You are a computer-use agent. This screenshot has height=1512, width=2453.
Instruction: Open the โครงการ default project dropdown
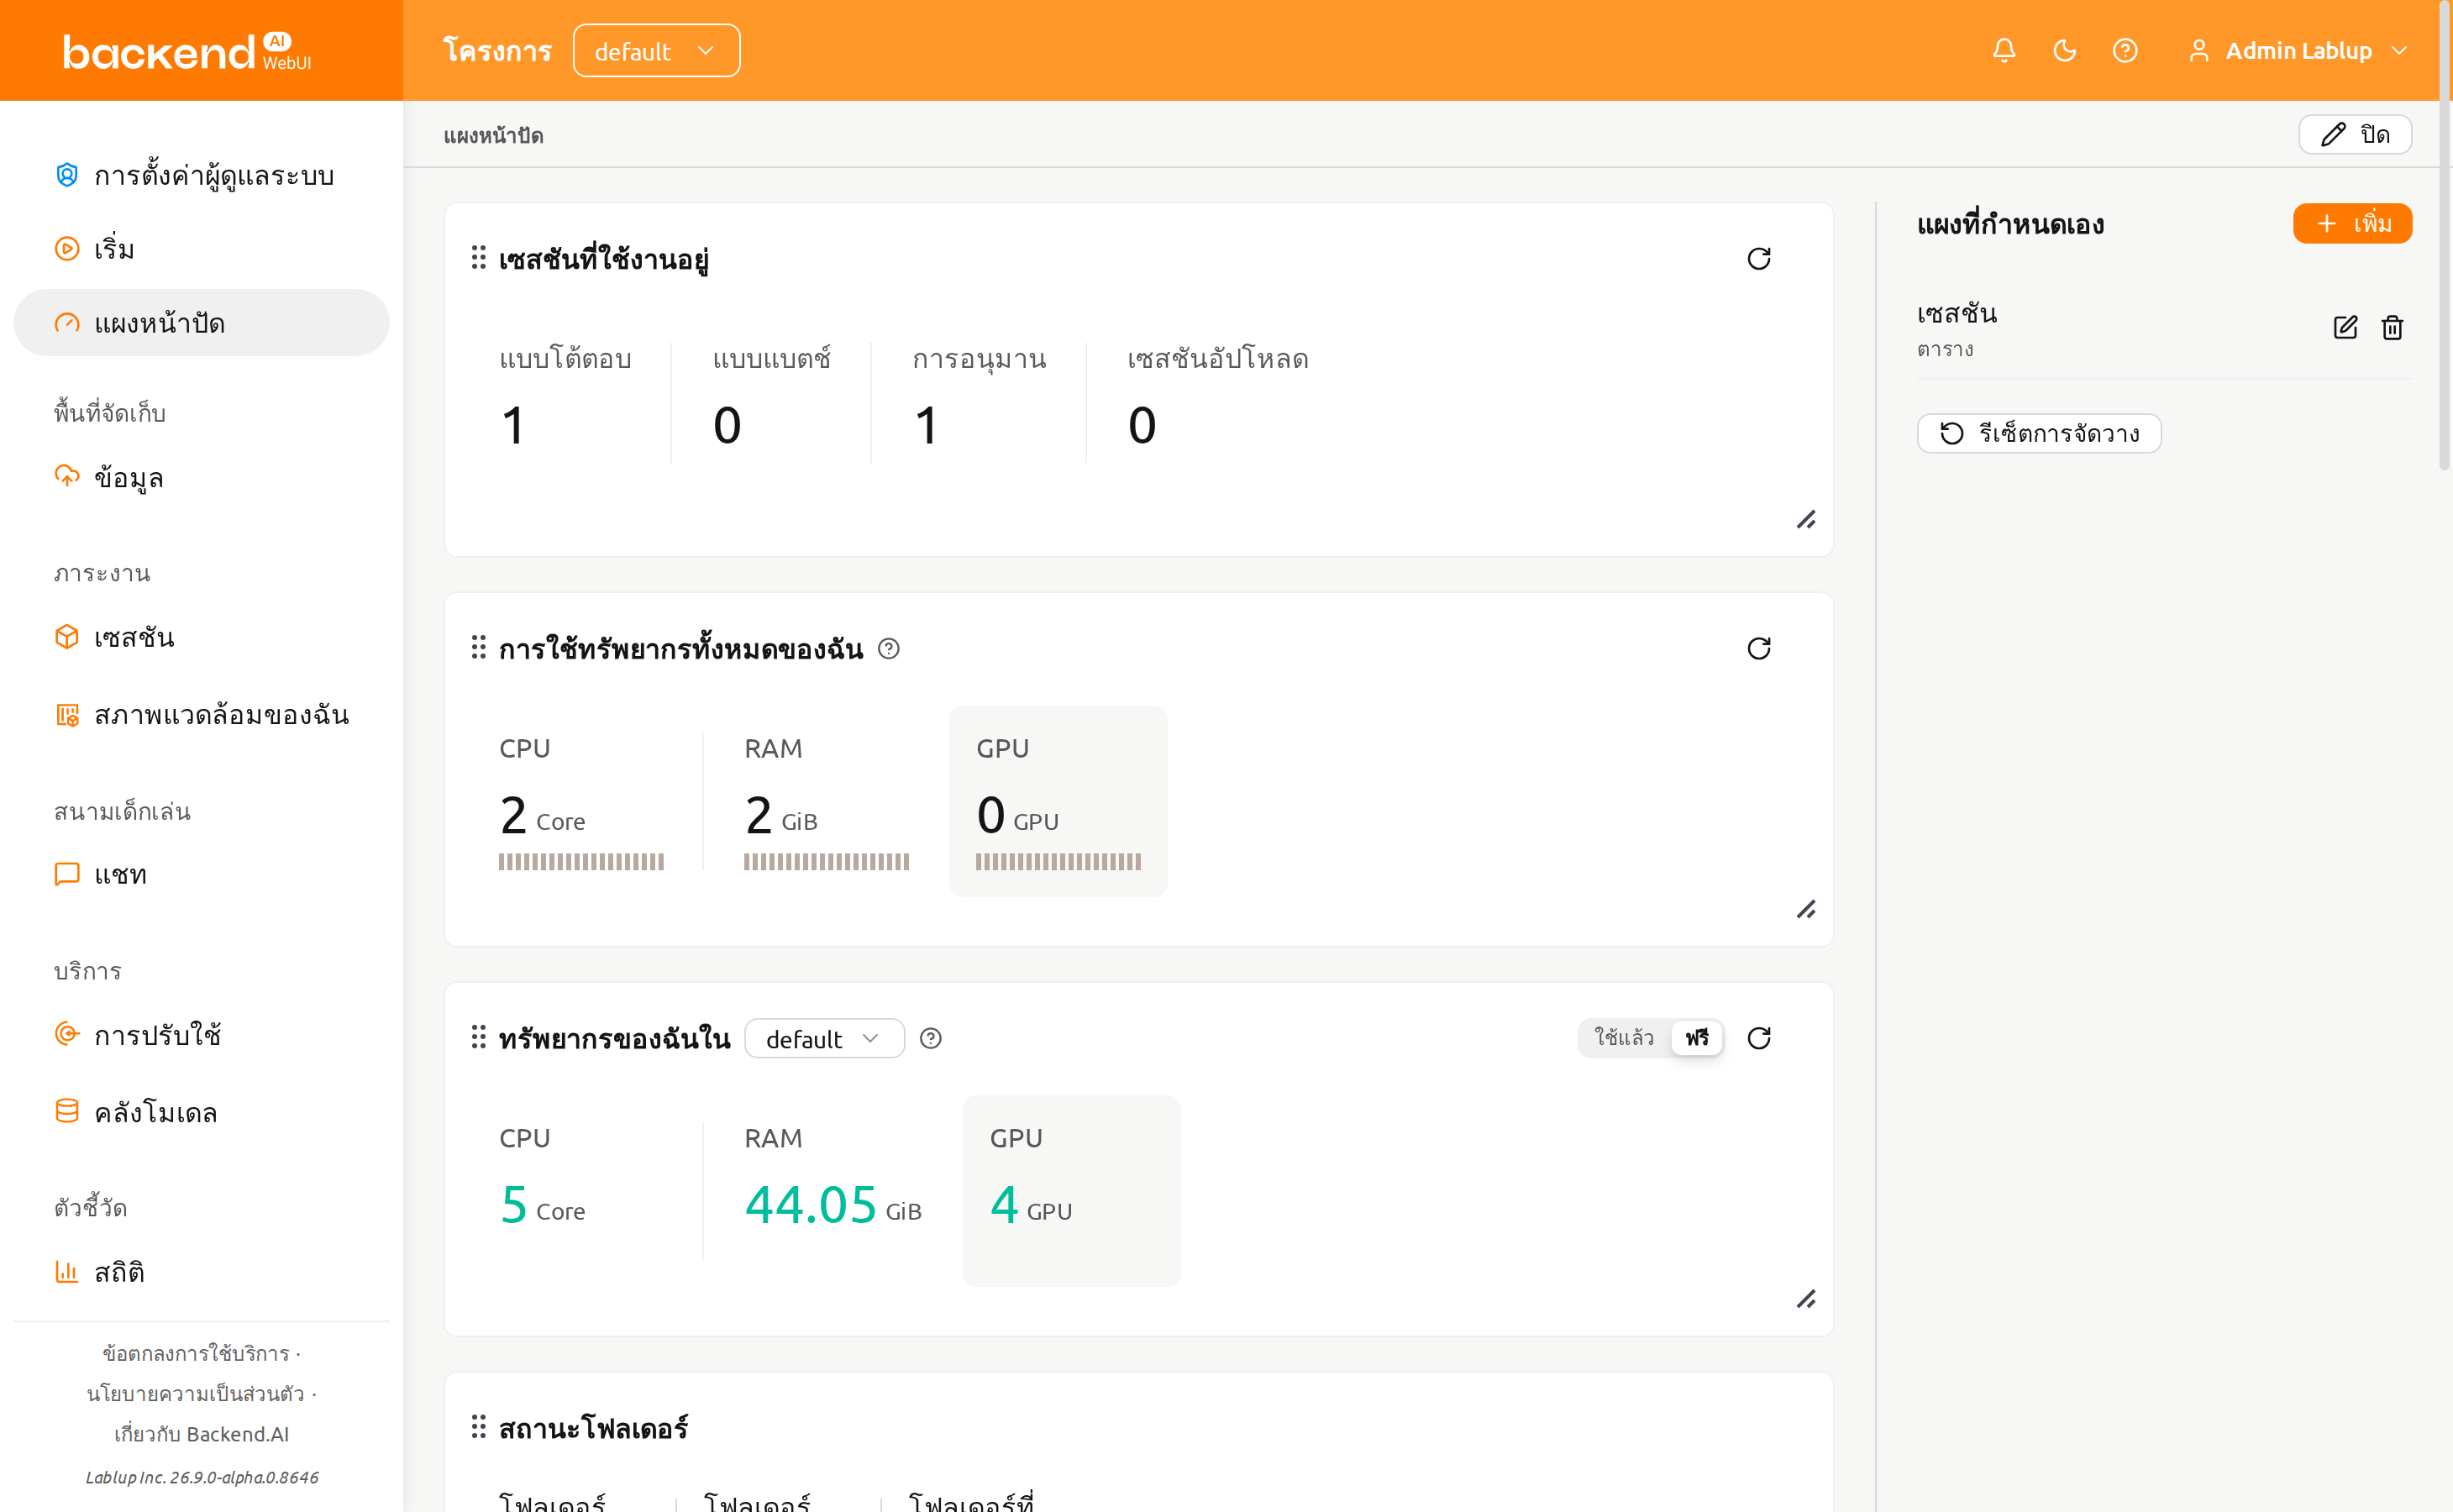[656, 50]
